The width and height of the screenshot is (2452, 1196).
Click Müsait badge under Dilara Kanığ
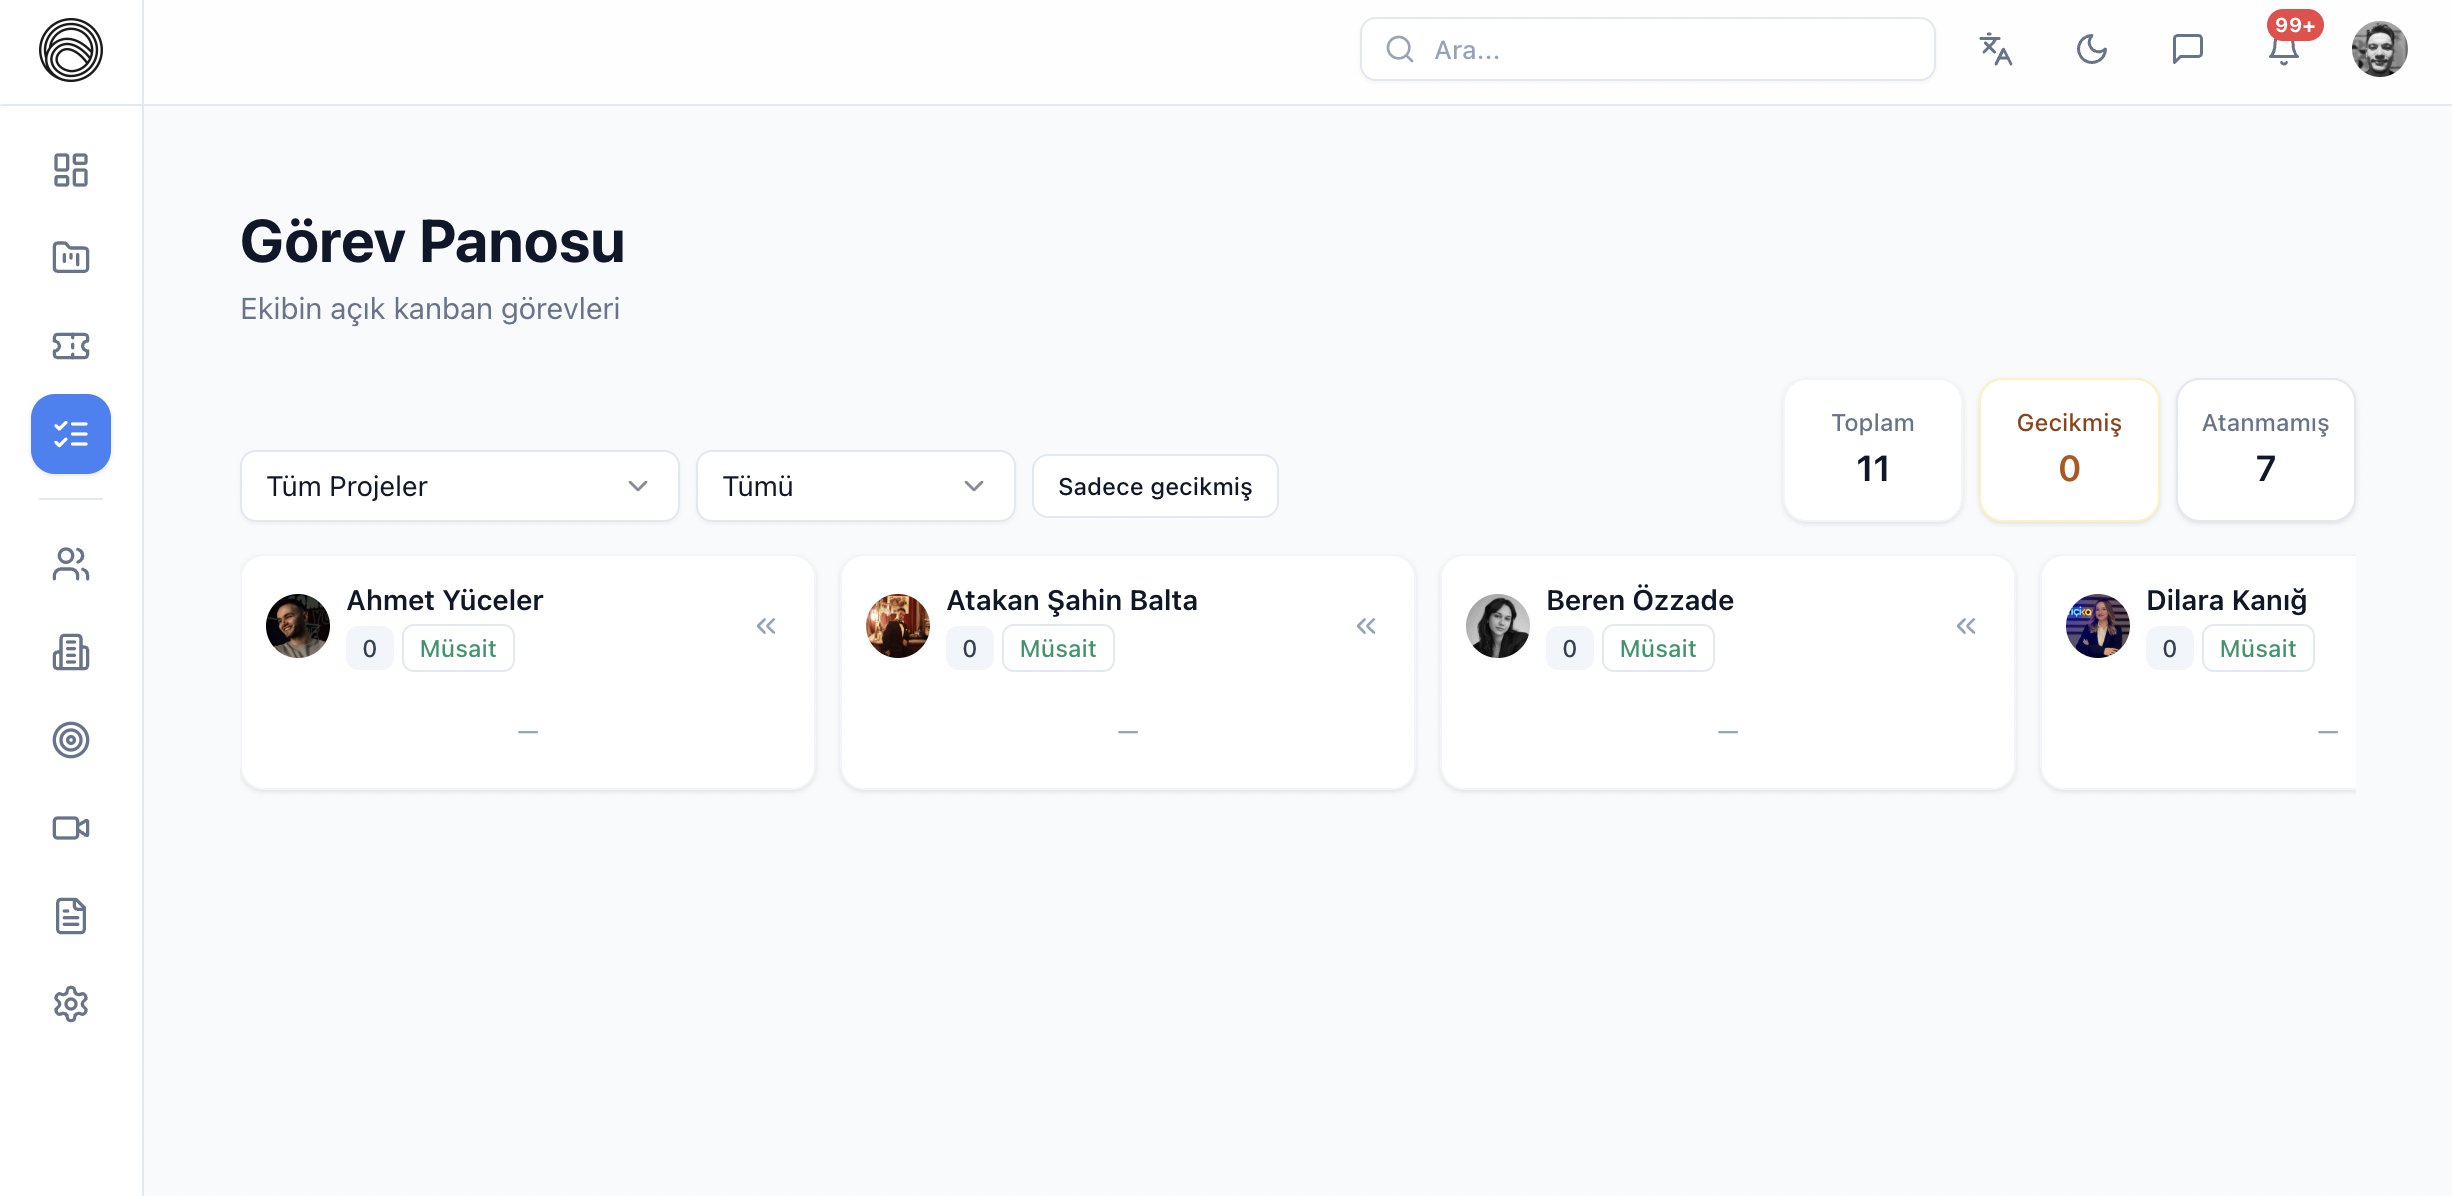(x=2258, y=648)
